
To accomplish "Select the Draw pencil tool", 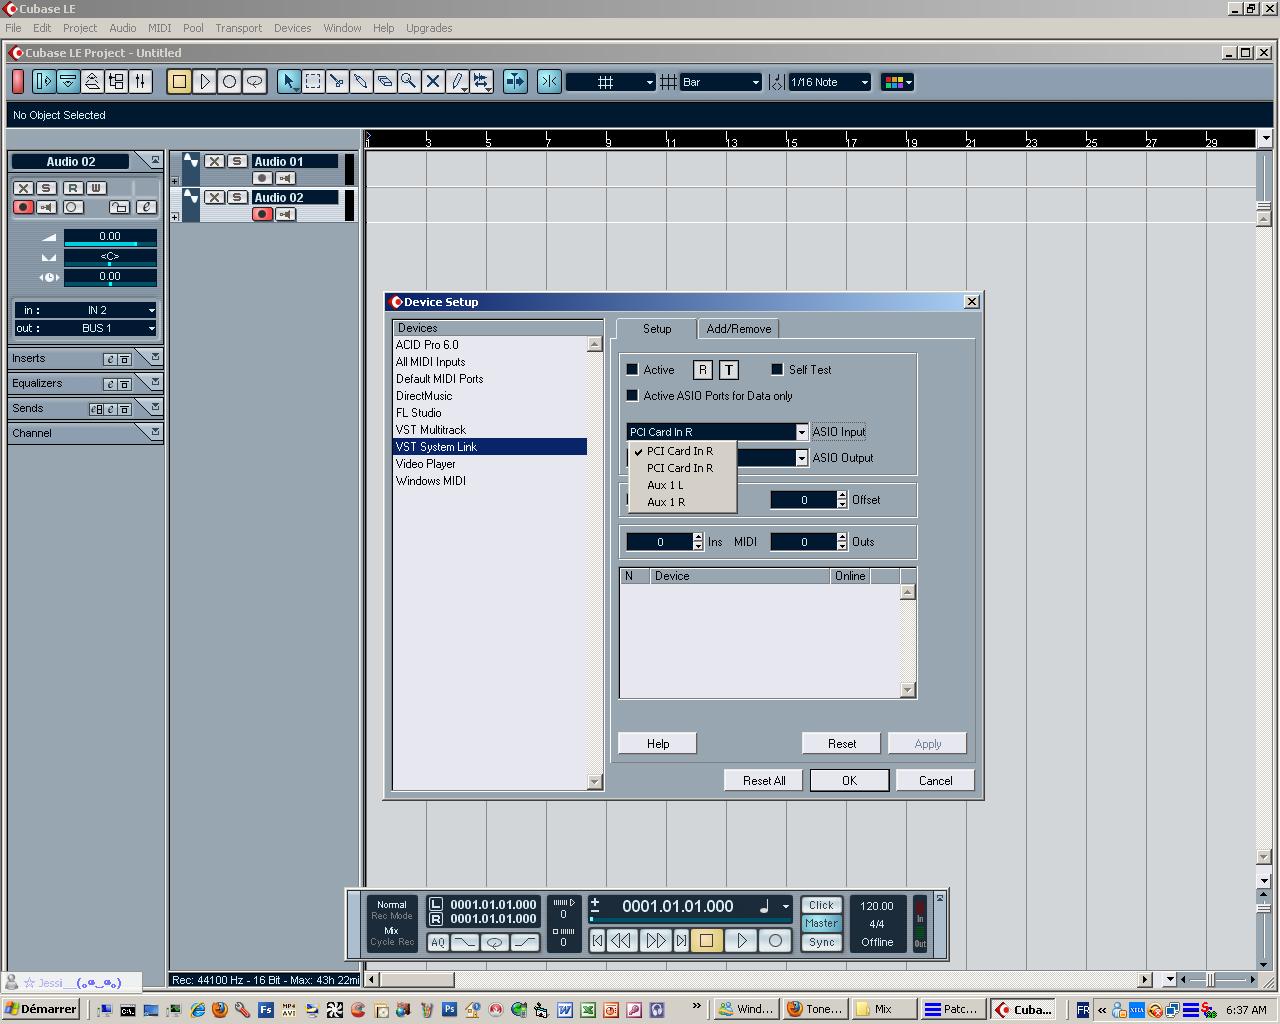I will pos(457,82).
